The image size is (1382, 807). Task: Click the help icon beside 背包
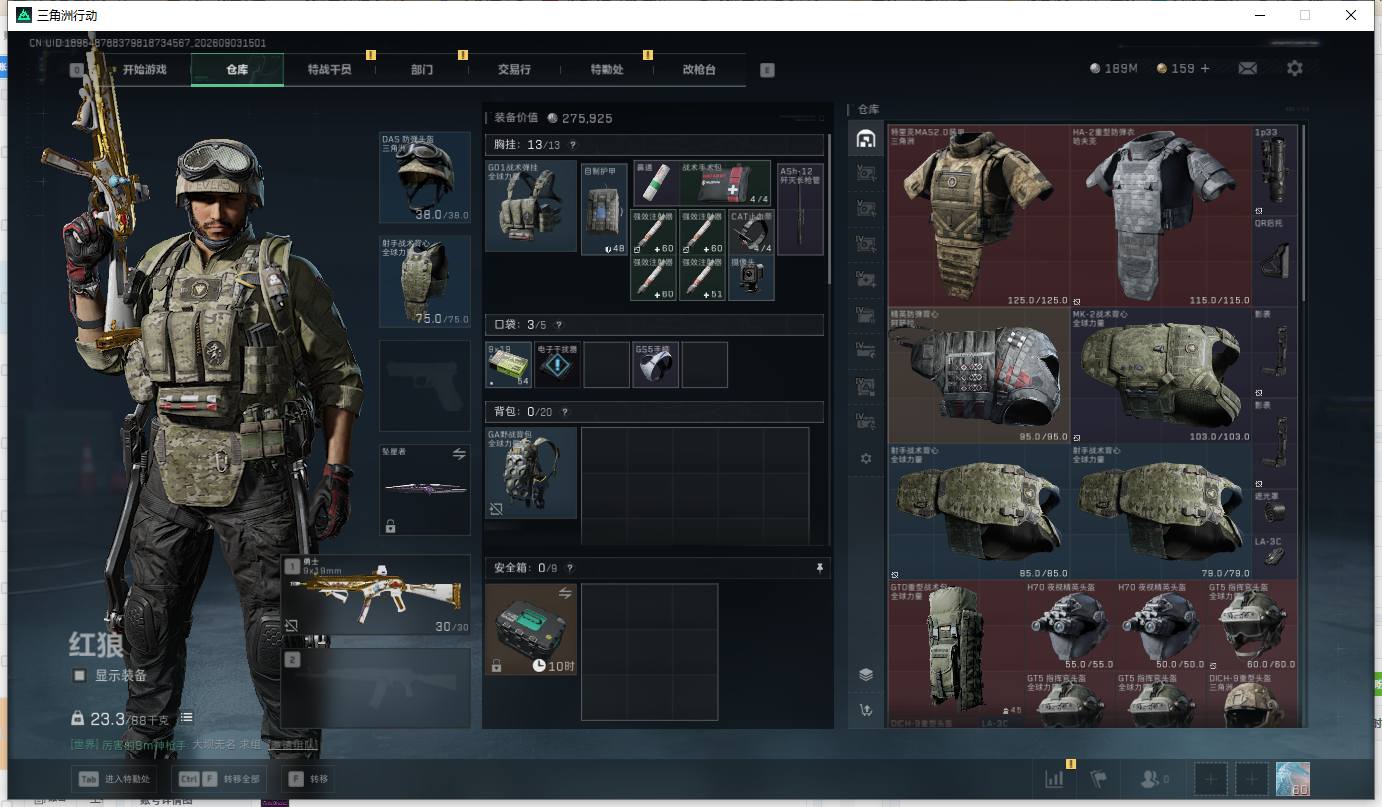click(x=564, y=412)
